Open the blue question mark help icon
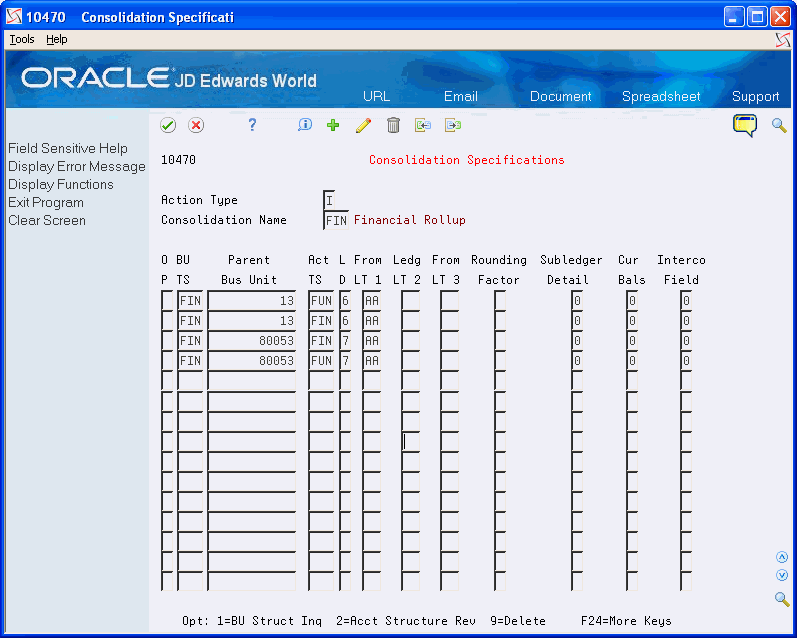797x638 pixels. pos(252,125)
